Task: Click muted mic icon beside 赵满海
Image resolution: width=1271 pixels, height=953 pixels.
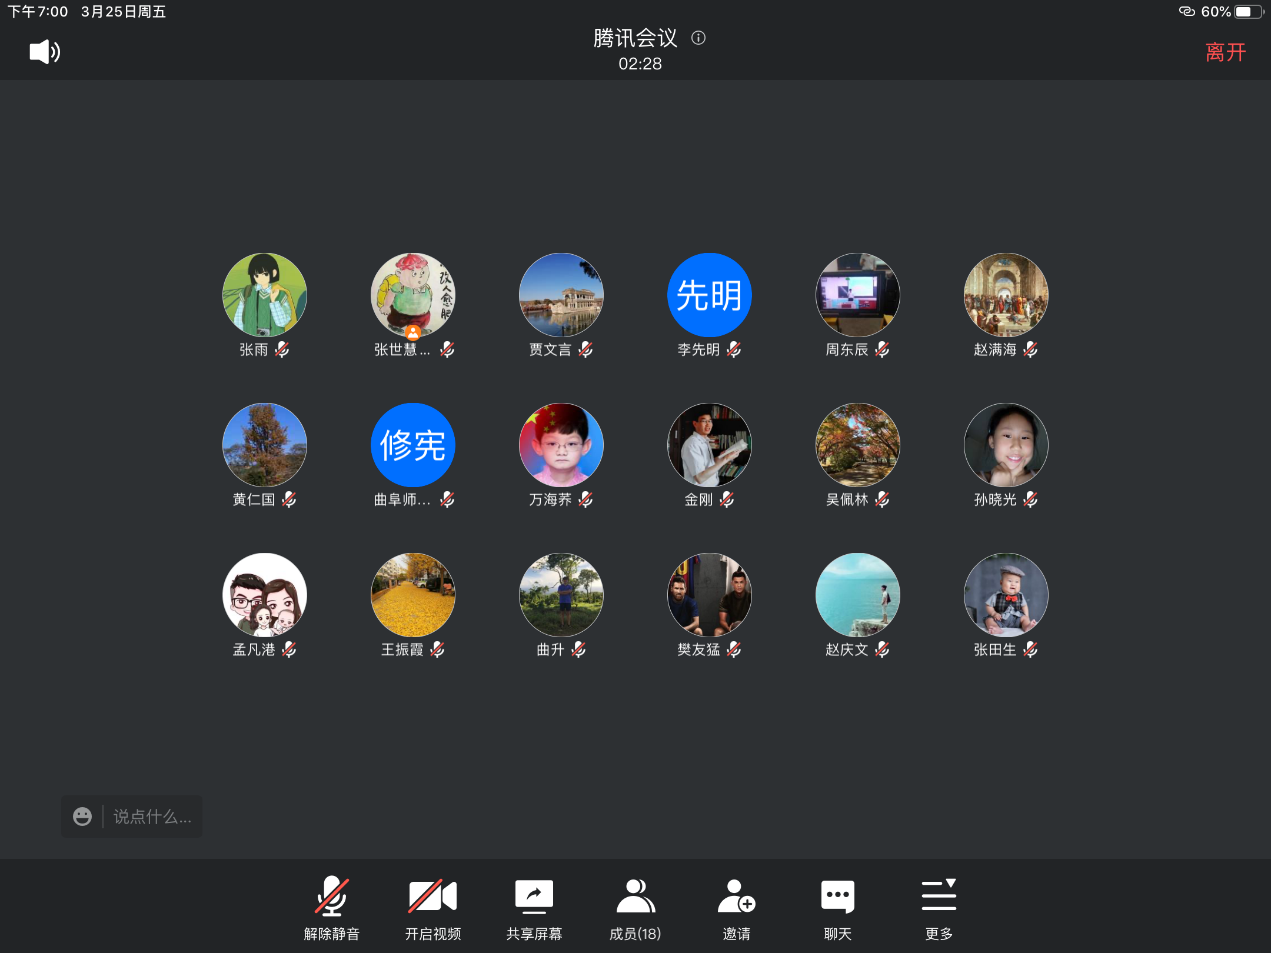Action: click(x=1031, y=349)
